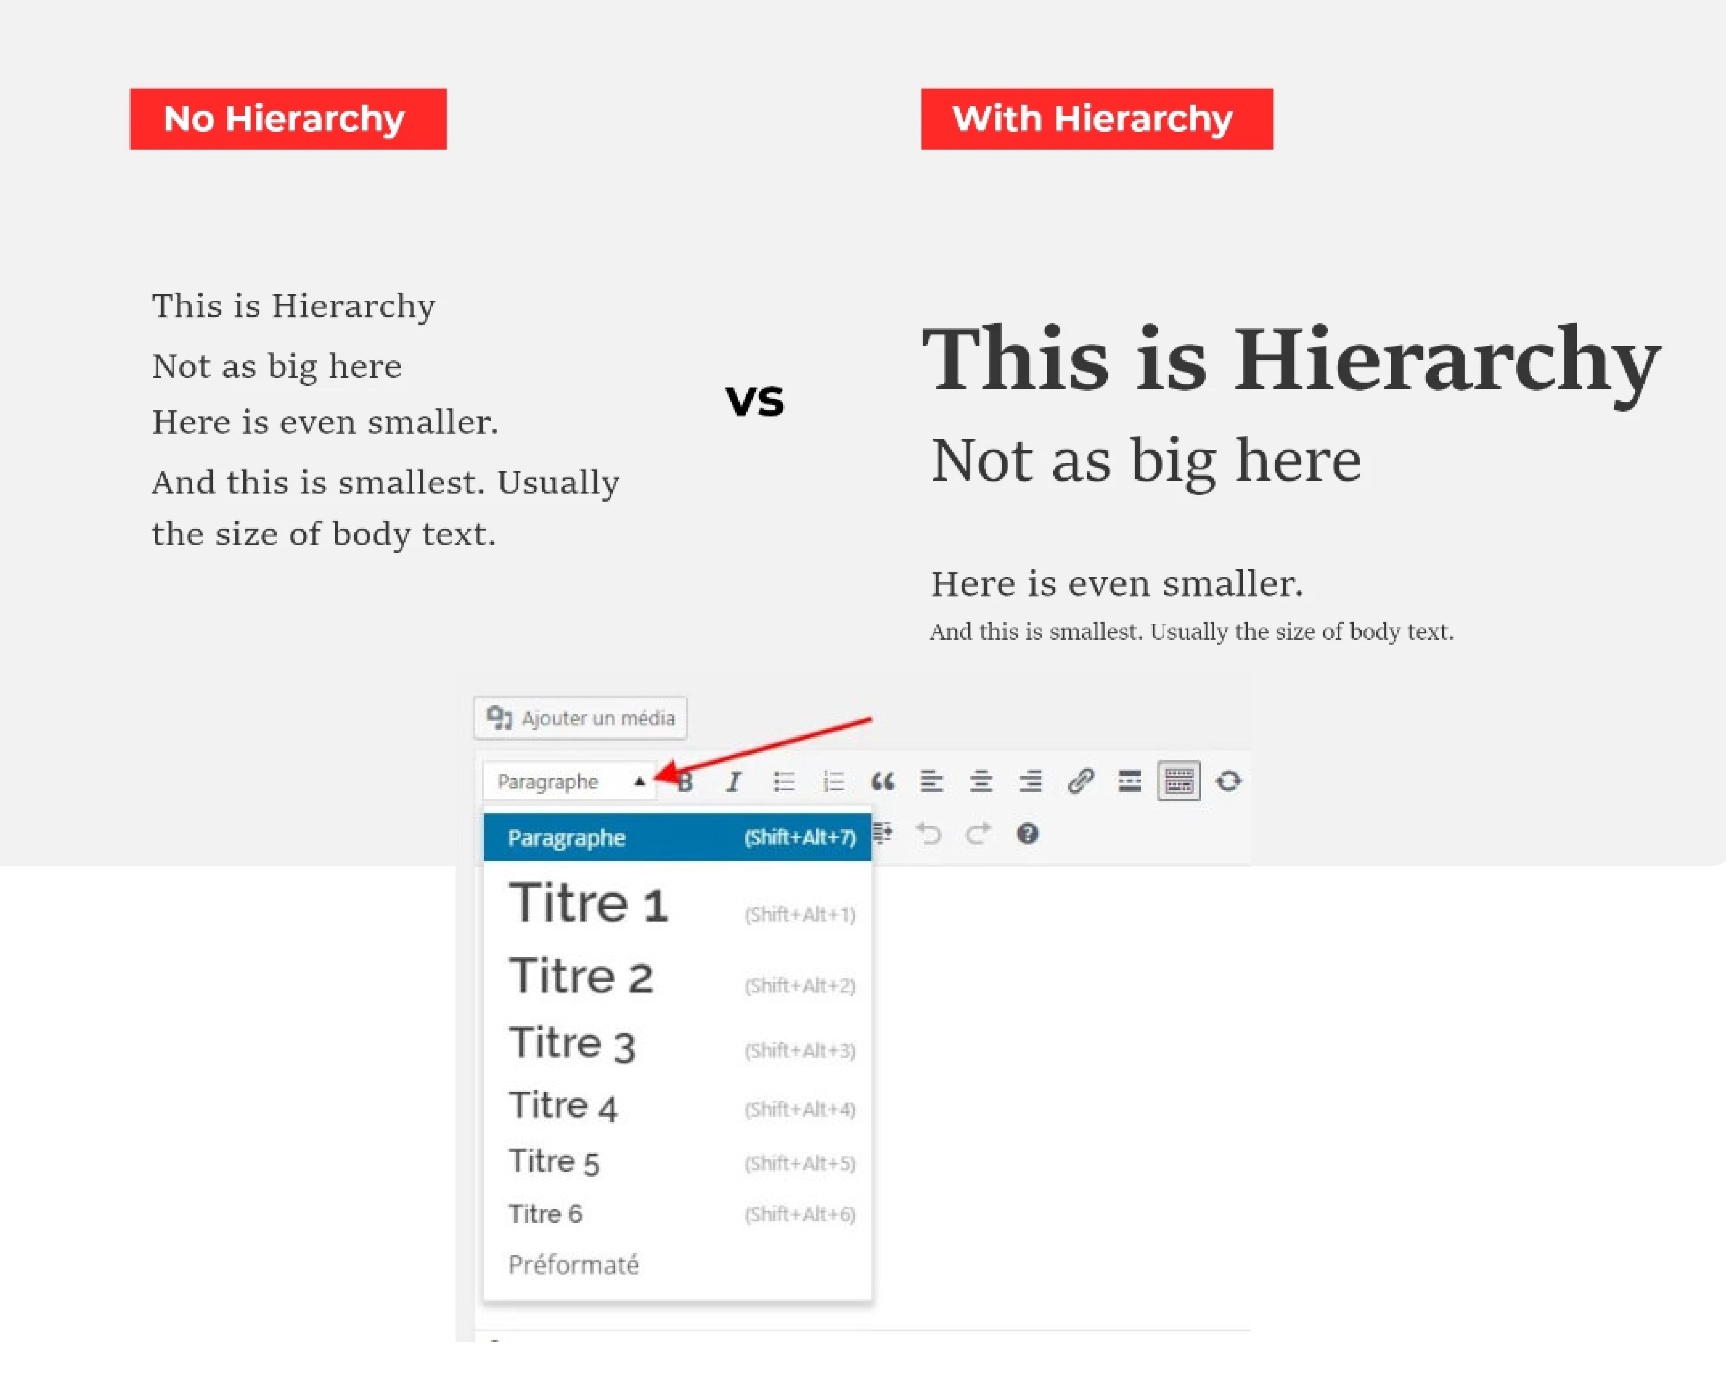Click the indent icon on second toolbar row

(x=883, y=833)
